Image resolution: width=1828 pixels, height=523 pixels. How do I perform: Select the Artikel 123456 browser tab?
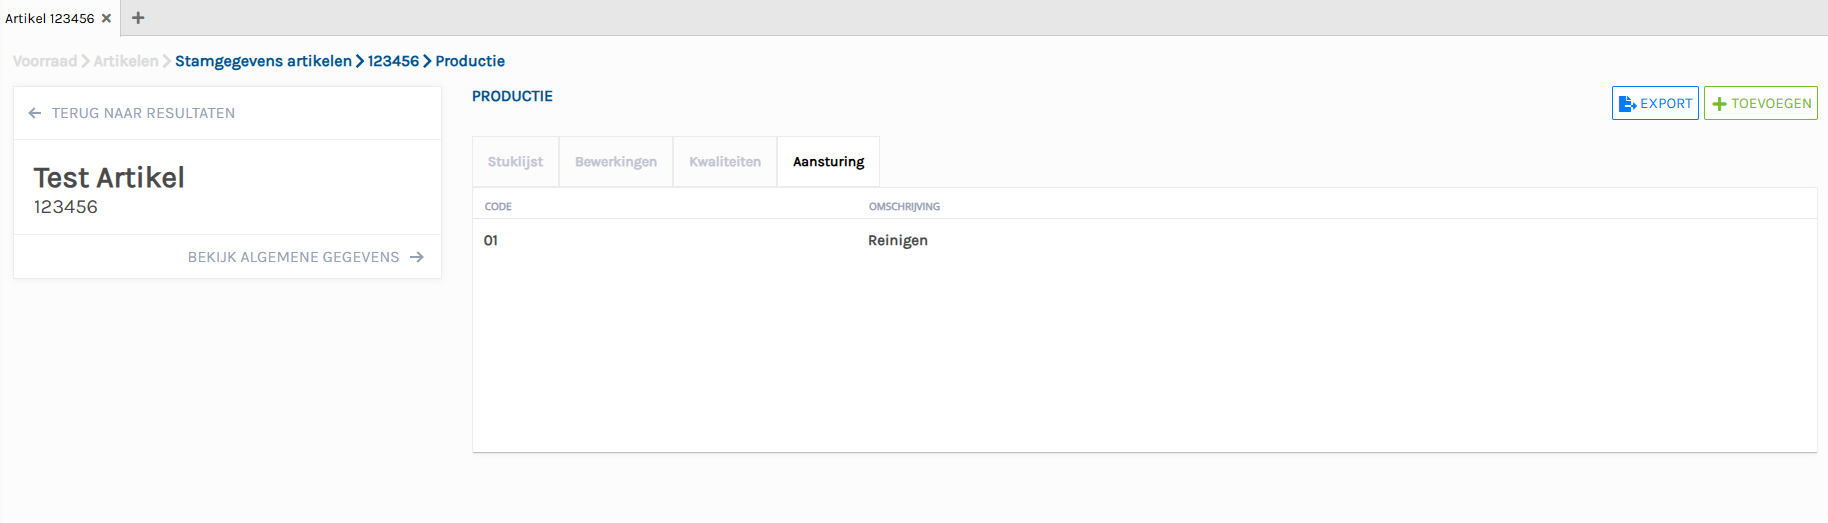[50, 18]
